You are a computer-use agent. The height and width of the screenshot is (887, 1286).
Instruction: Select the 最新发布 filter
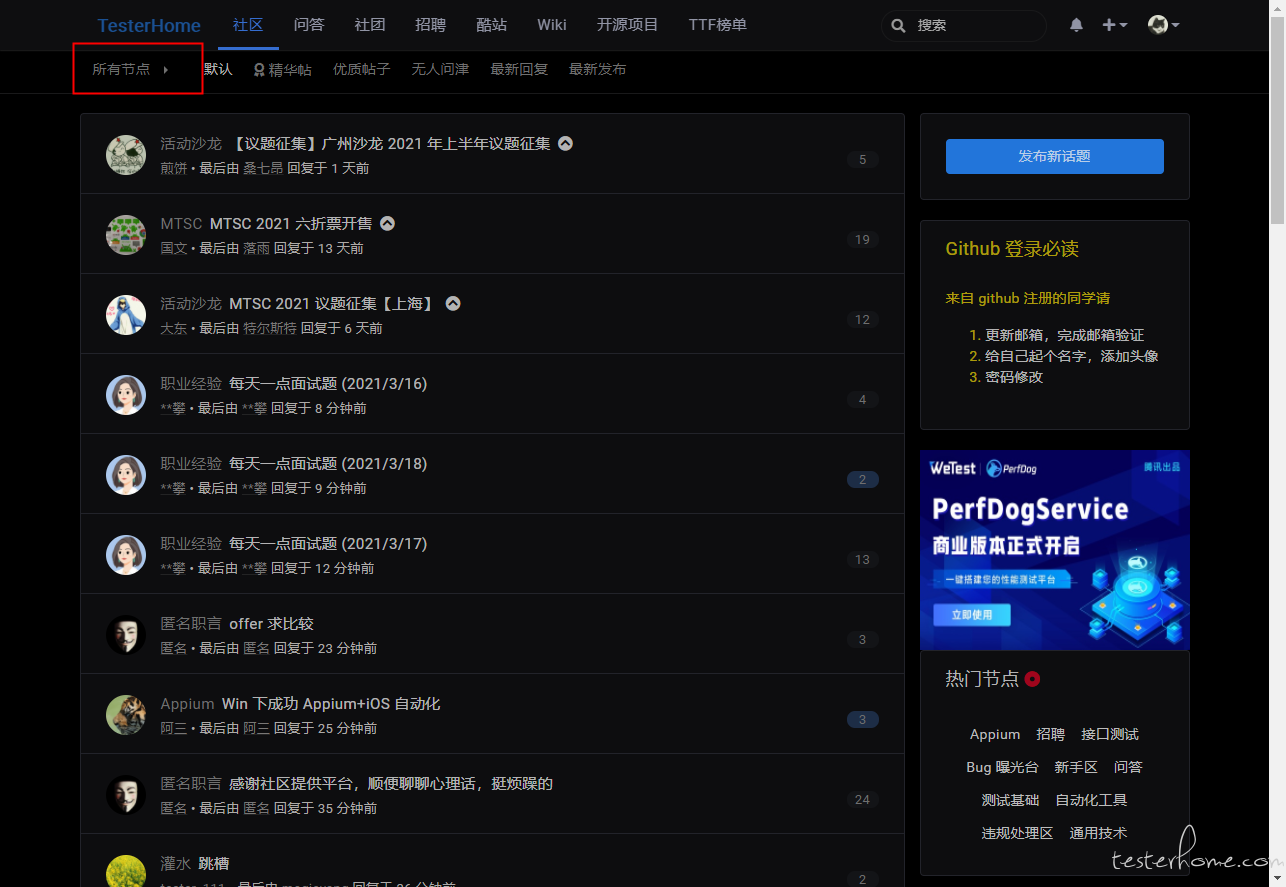598,69
